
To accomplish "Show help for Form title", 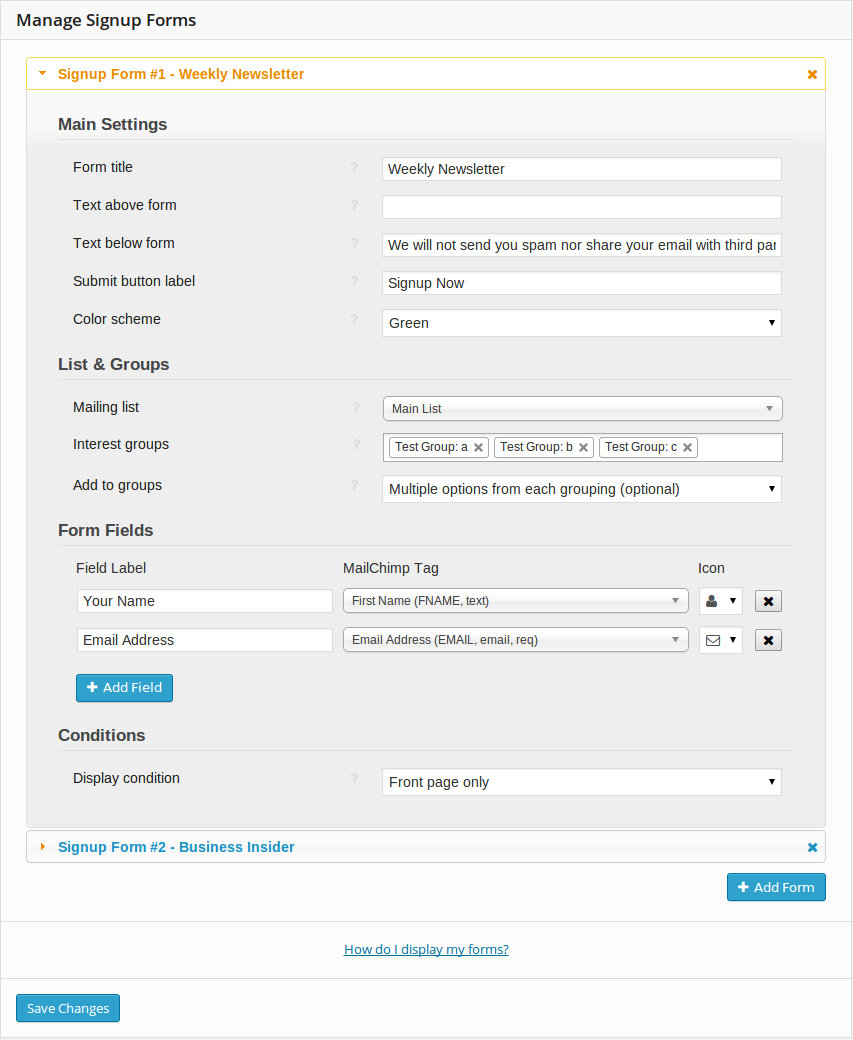I will pyautogui.click(x=354, y=167).
